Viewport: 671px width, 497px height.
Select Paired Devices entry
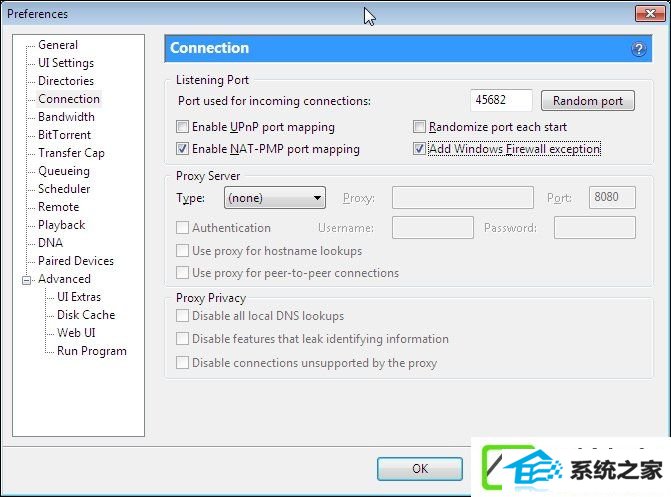(76, 261)
